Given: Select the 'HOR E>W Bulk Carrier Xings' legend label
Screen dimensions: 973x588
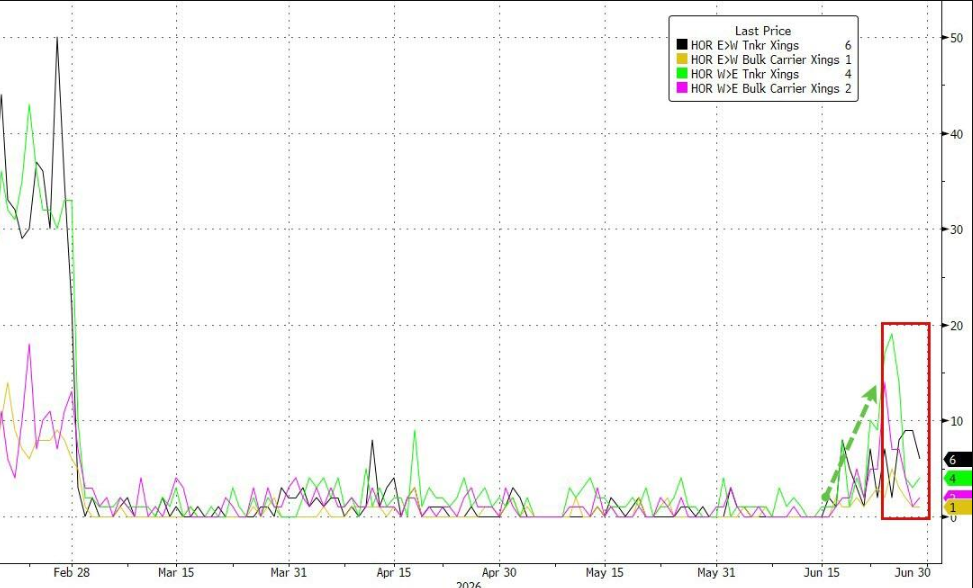Looking at the screenshot, I should click(x=764, y=60).
